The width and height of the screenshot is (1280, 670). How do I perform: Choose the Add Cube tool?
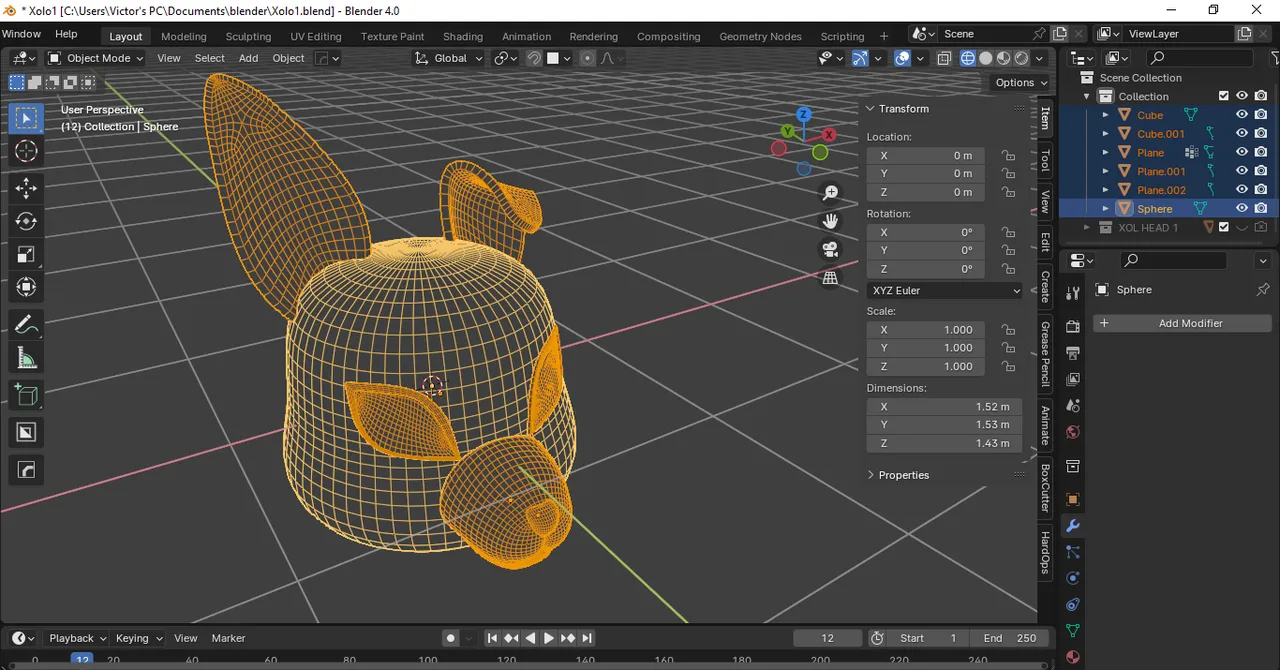pyautogui.click(x=27, y=395)
